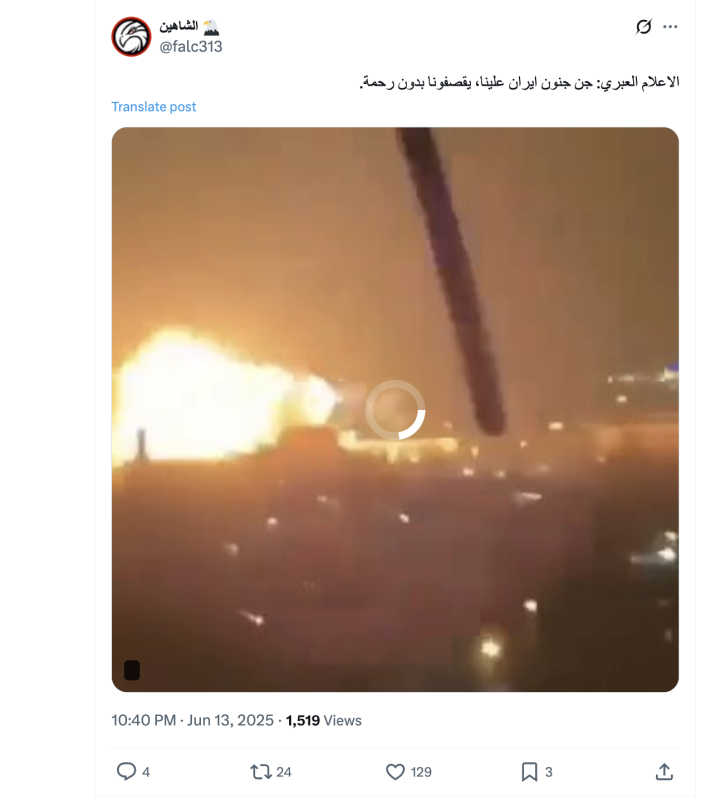
Task: View the 1,519 Views analytics
Action: pyautogui.click(x=323, y=720)
